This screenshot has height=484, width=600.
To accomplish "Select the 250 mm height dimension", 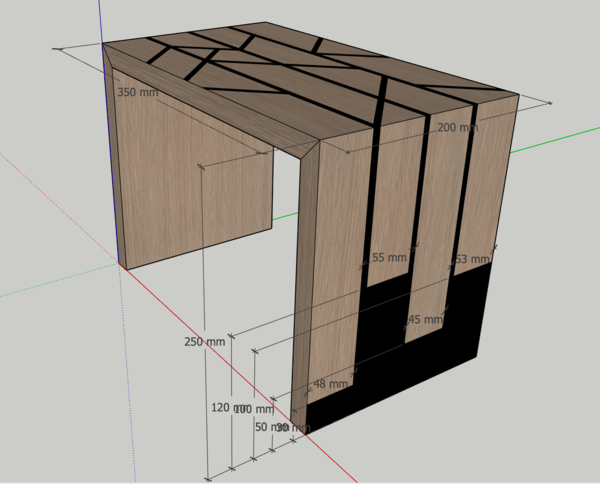I will [205, 342].
